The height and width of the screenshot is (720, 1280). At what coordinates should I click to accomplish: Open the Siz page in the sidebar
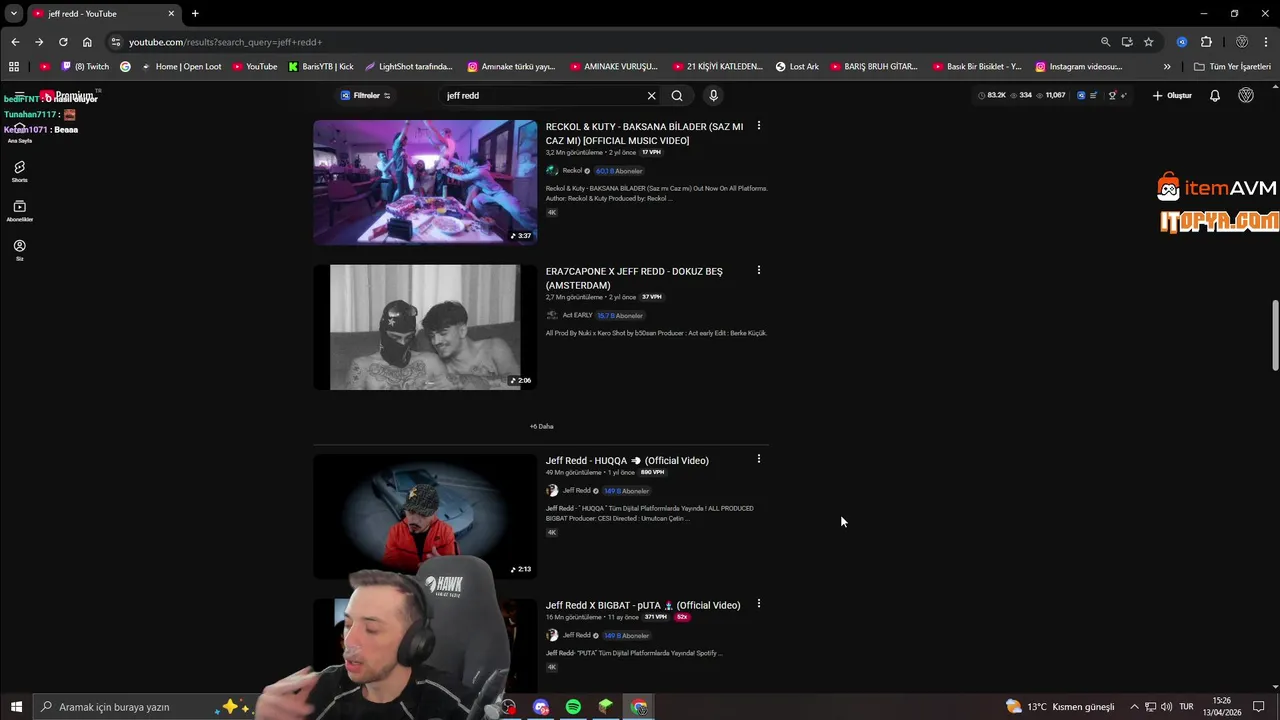coord(19,250)
